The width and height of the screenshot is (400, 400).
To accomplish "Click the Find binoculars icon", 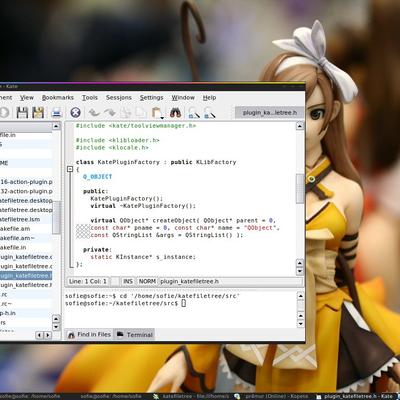I will point(175,113).
